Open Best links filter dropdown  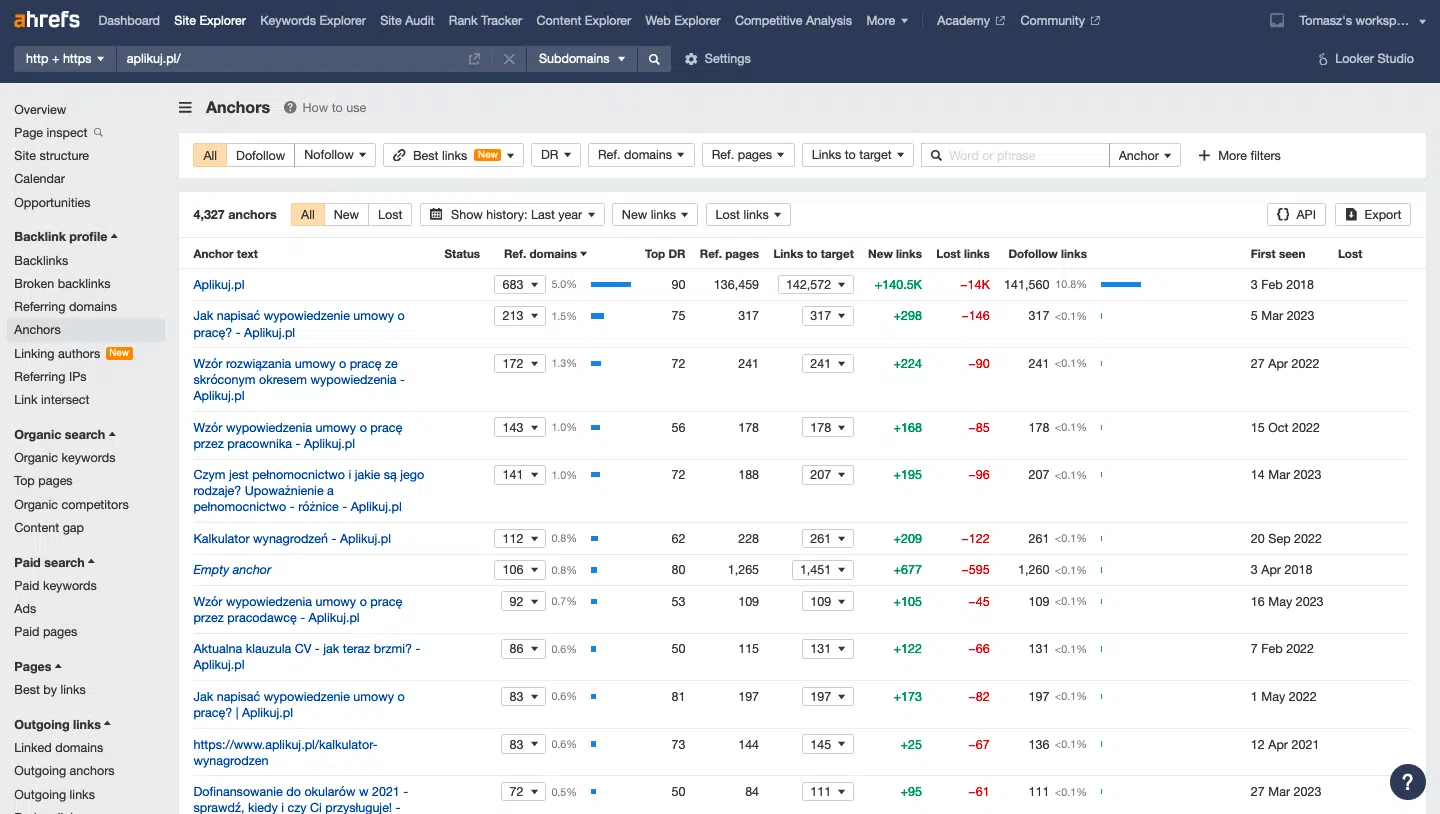click(453, 155)
